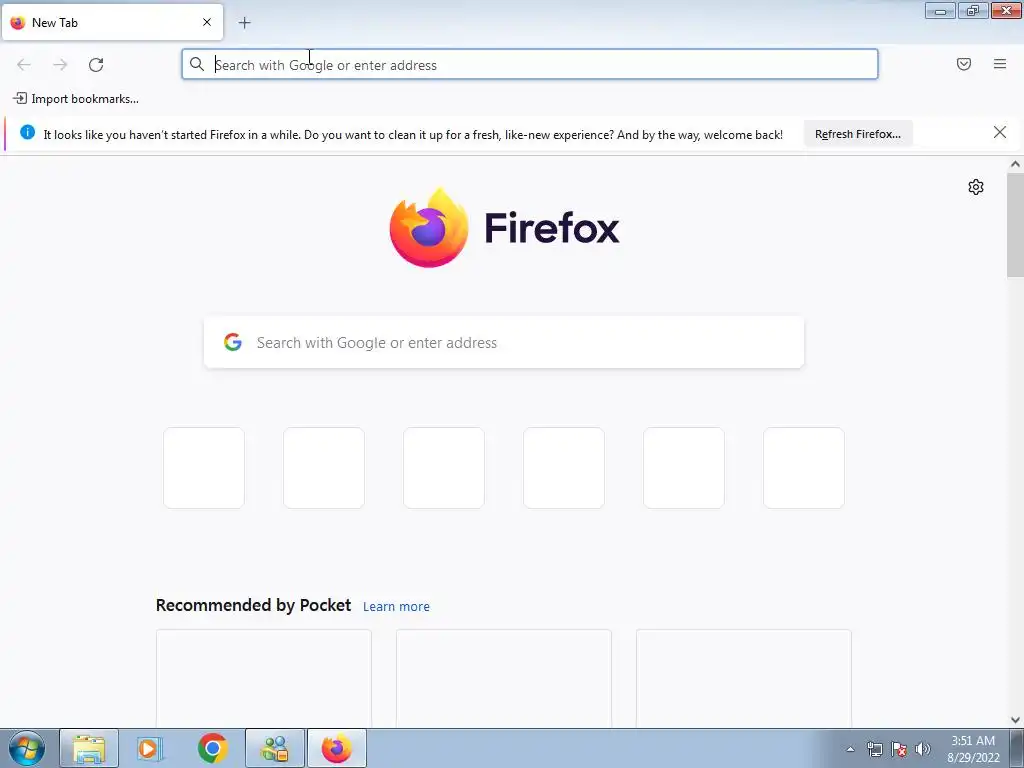
Task: Open Google Chrome from the taskbar
Action: 213,748
